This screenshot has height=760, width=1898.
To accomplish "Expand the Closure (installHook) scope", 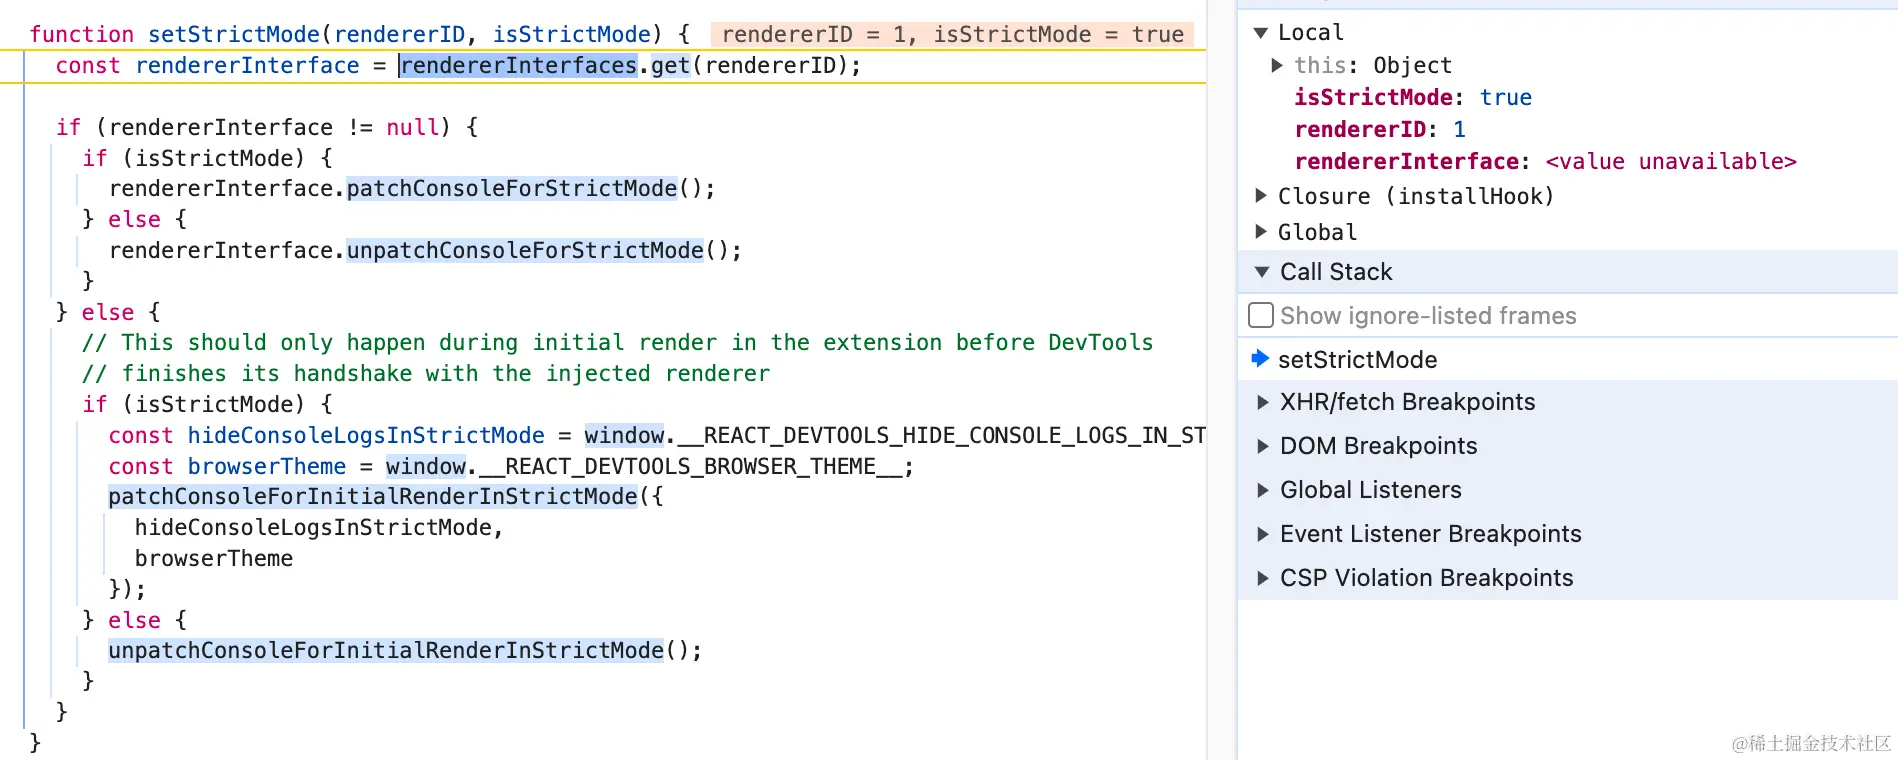I will coord(1261,196).
